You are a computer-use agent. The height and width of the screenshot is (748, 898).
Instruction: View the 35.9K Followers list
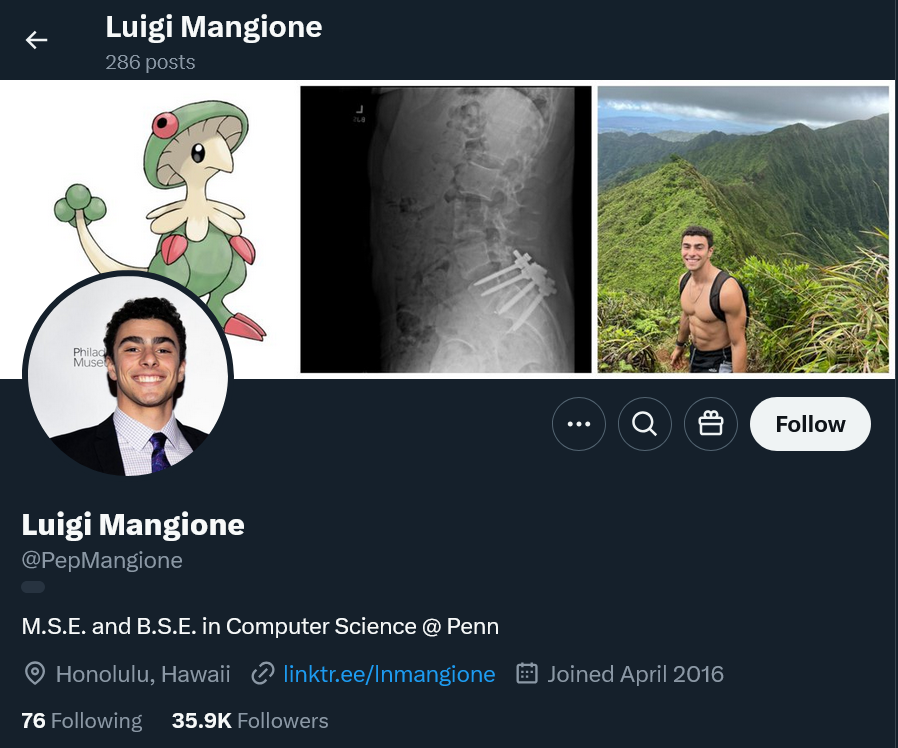250,720
